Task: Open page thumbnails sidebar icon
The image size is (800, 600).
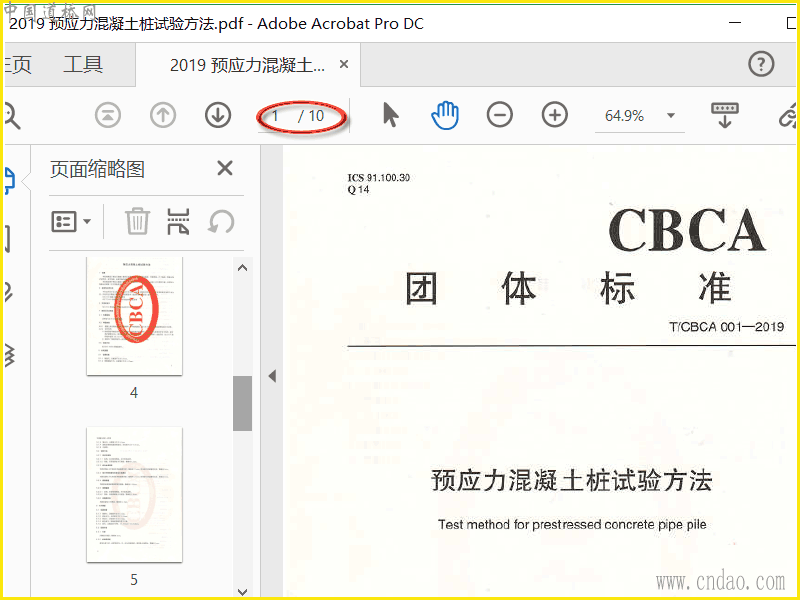Action: [x=10, y=181]
